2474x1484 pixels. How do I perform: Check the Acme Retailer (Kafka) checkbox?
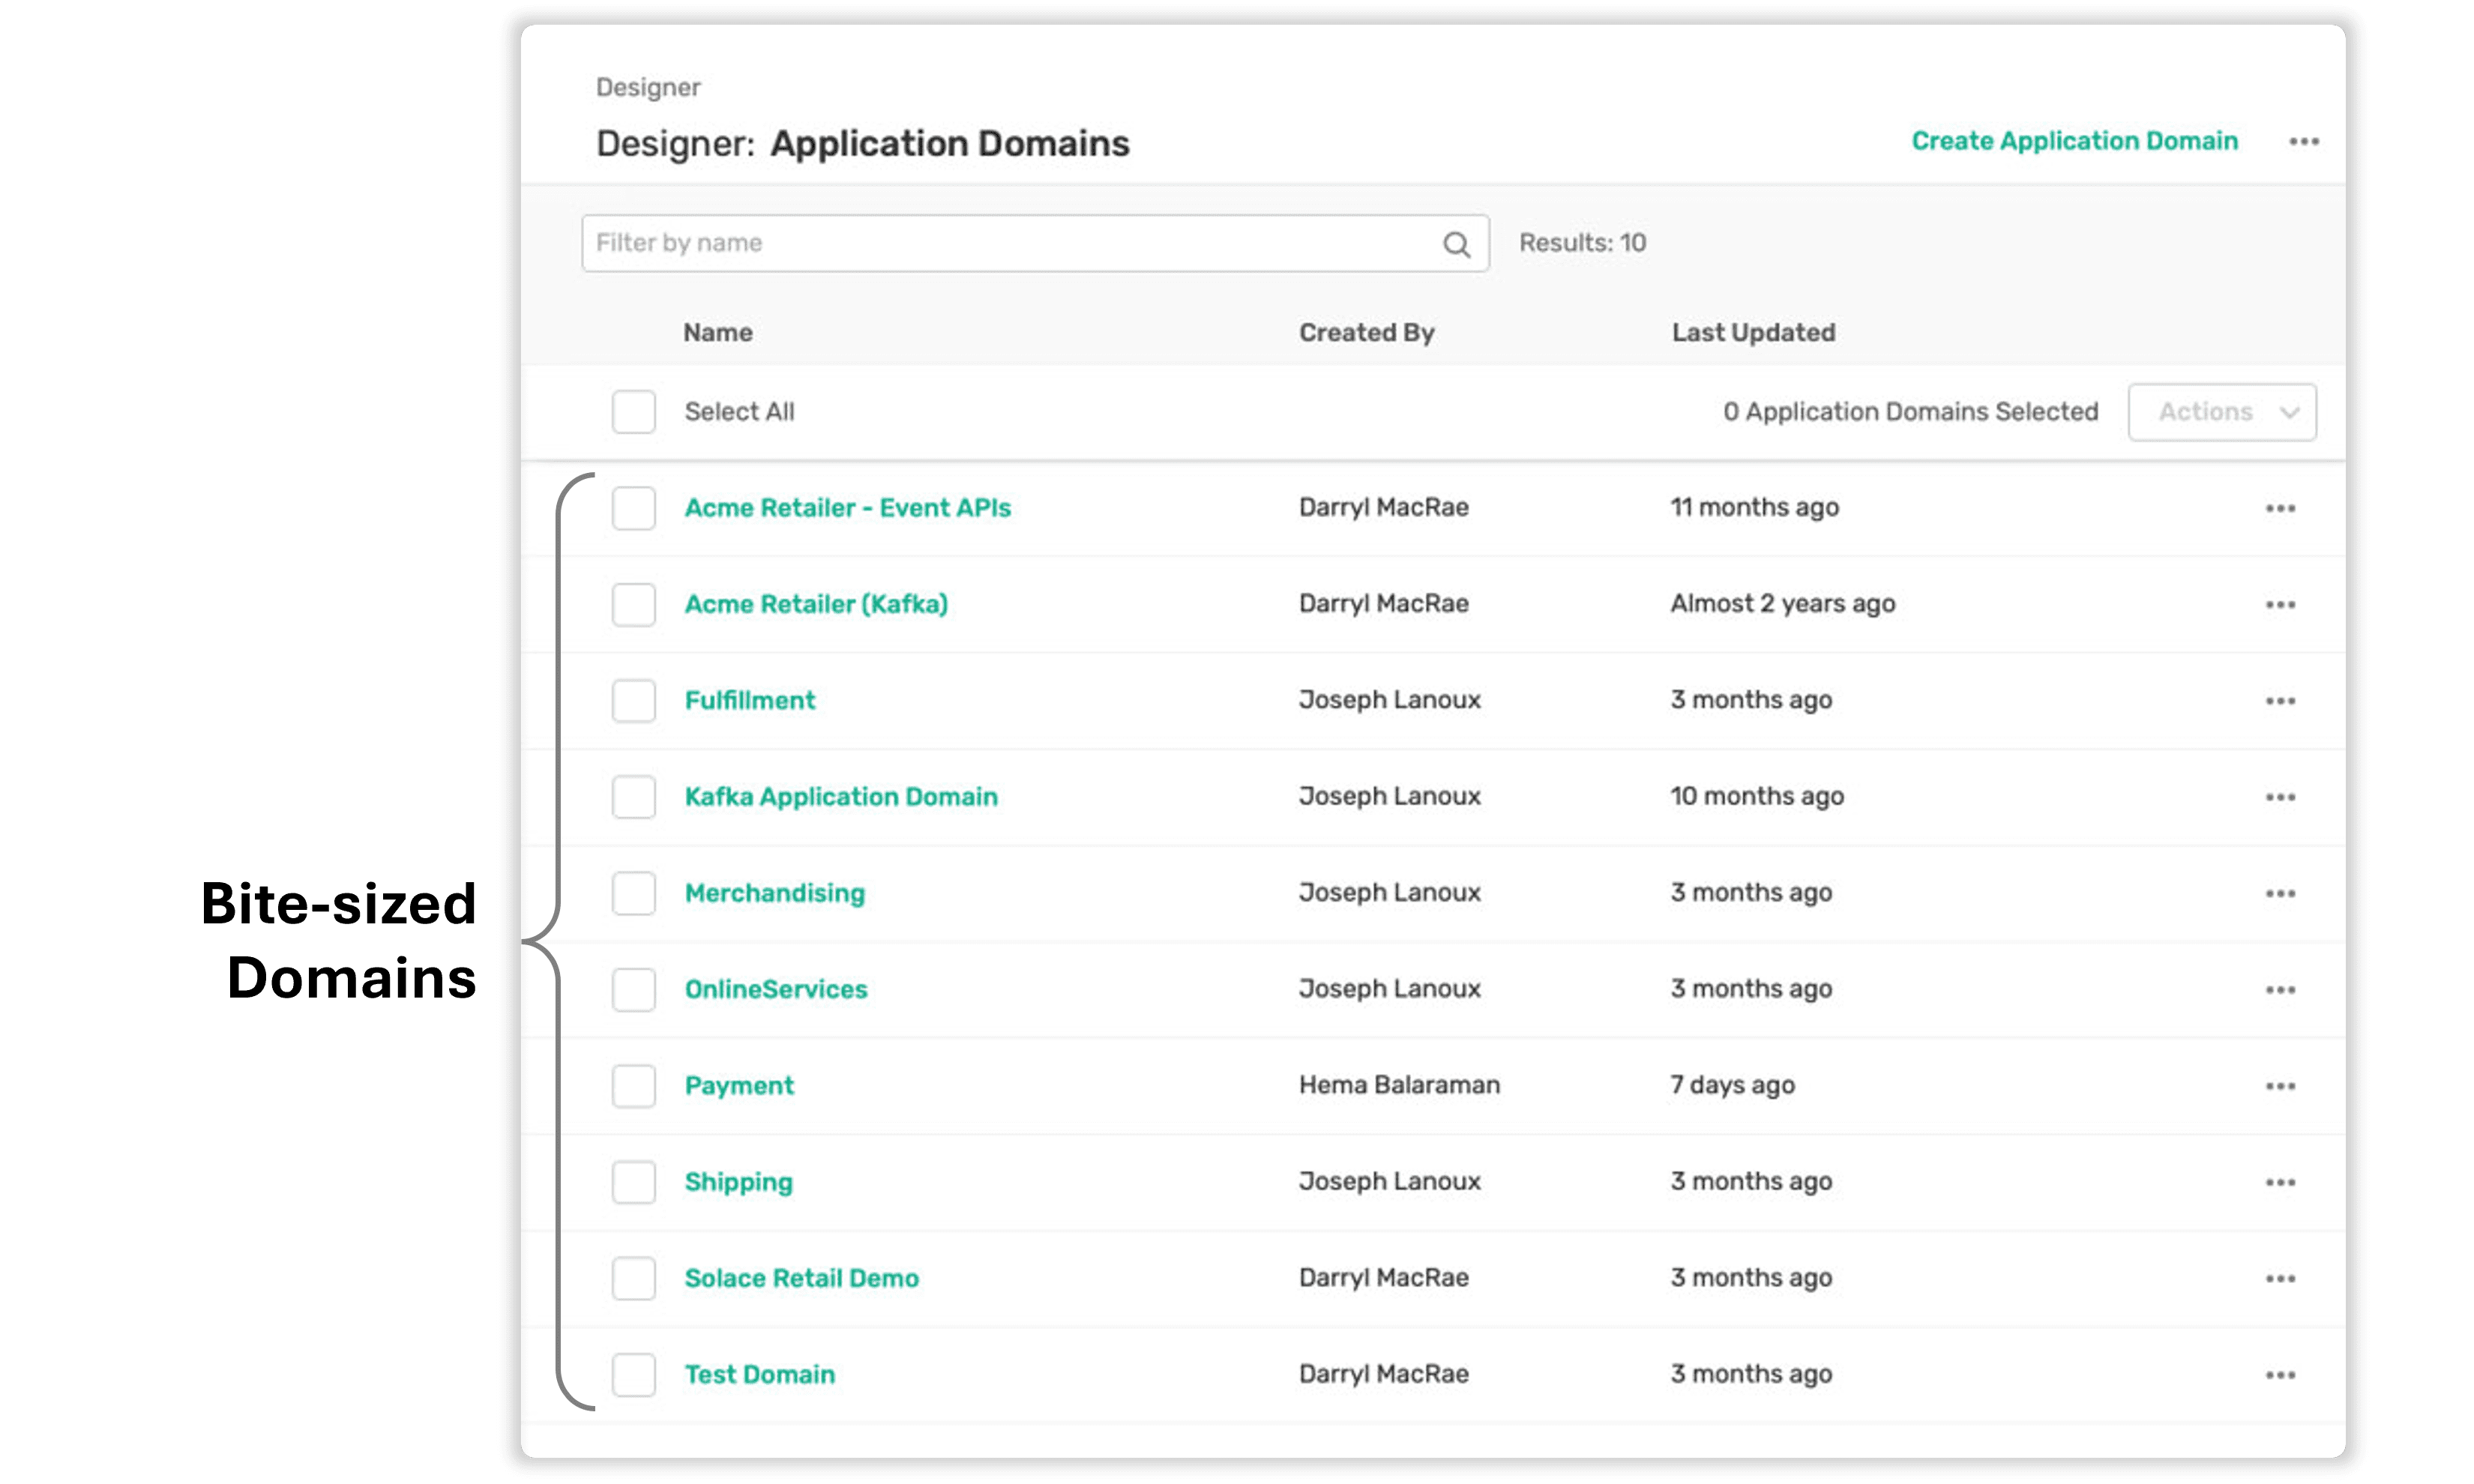click(x=633, y=604)
